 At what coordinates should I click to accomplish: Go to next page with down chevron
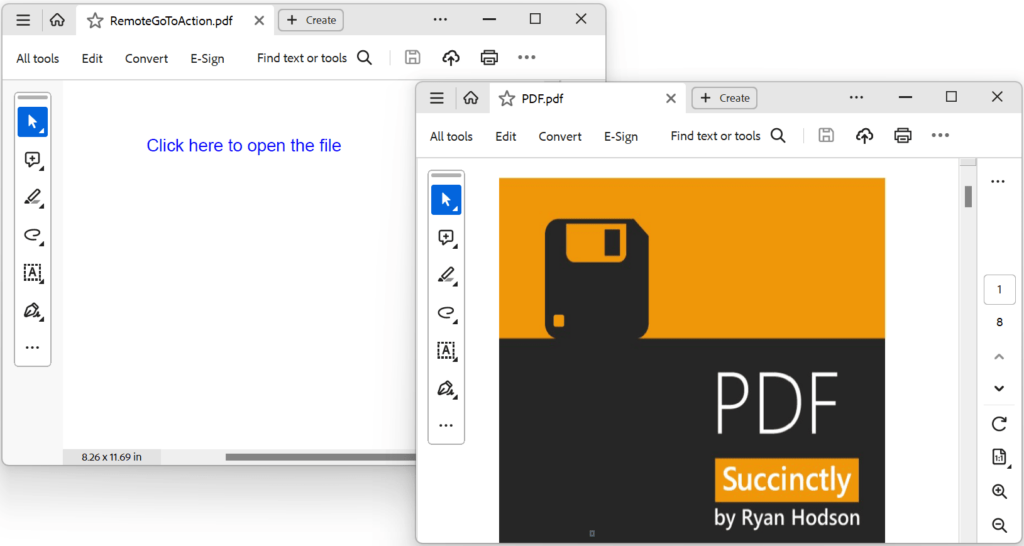pyautogui.click(x=998, y=388)
